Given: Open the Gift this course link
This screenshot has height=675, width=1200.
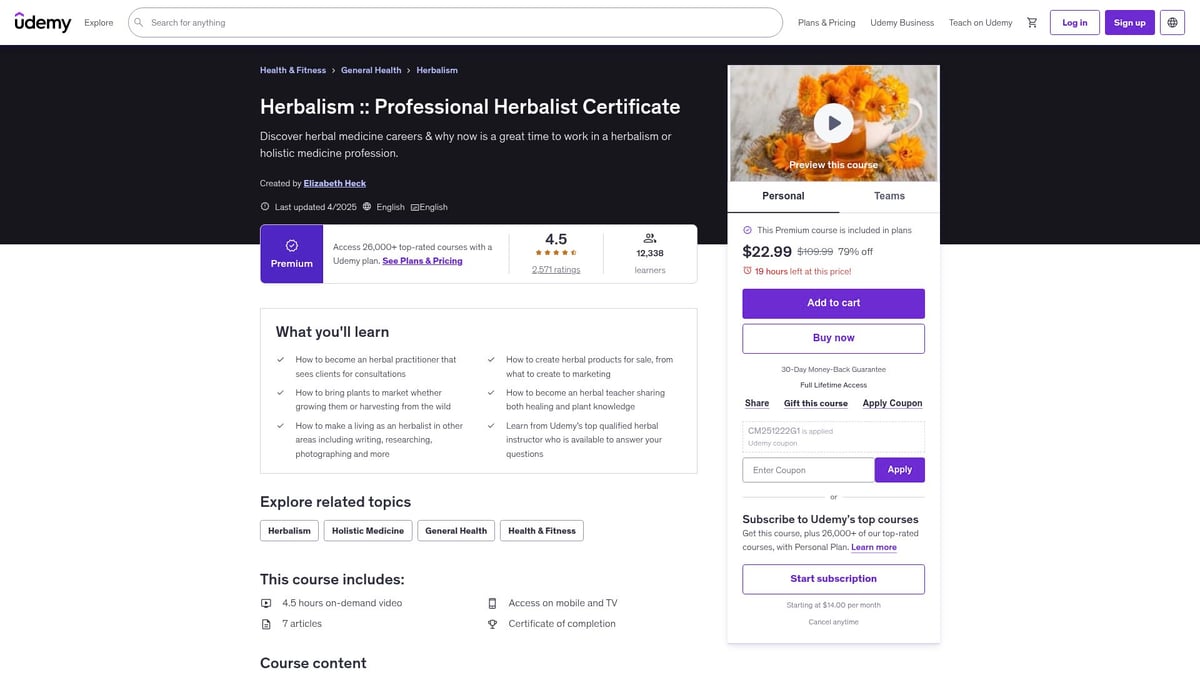Looking at the screenshot, I should (x=814, y=403).
